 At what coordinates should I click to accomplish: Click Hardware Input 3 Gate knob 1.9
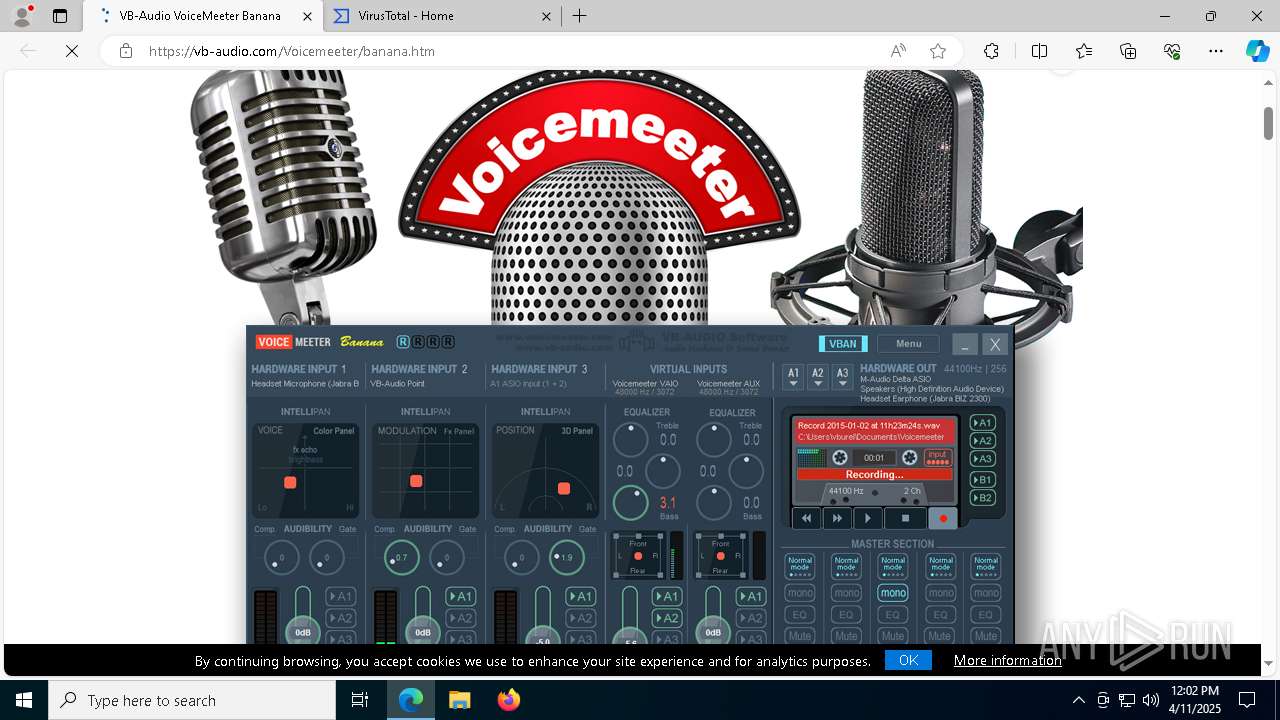(x=566, y=558)
